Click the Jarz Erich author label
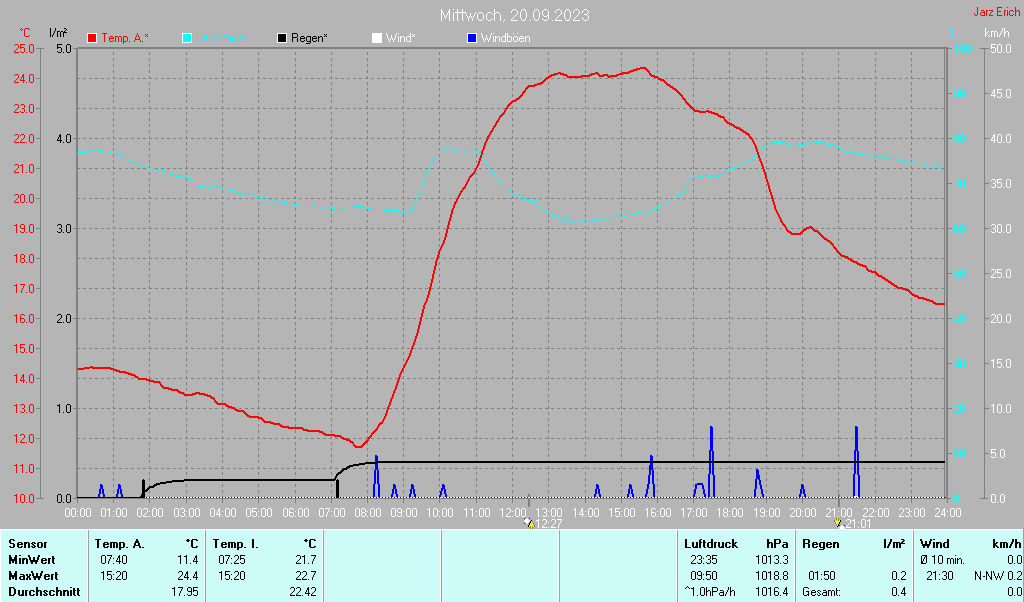Screen dimensions: 1024x602 point(996,13)
